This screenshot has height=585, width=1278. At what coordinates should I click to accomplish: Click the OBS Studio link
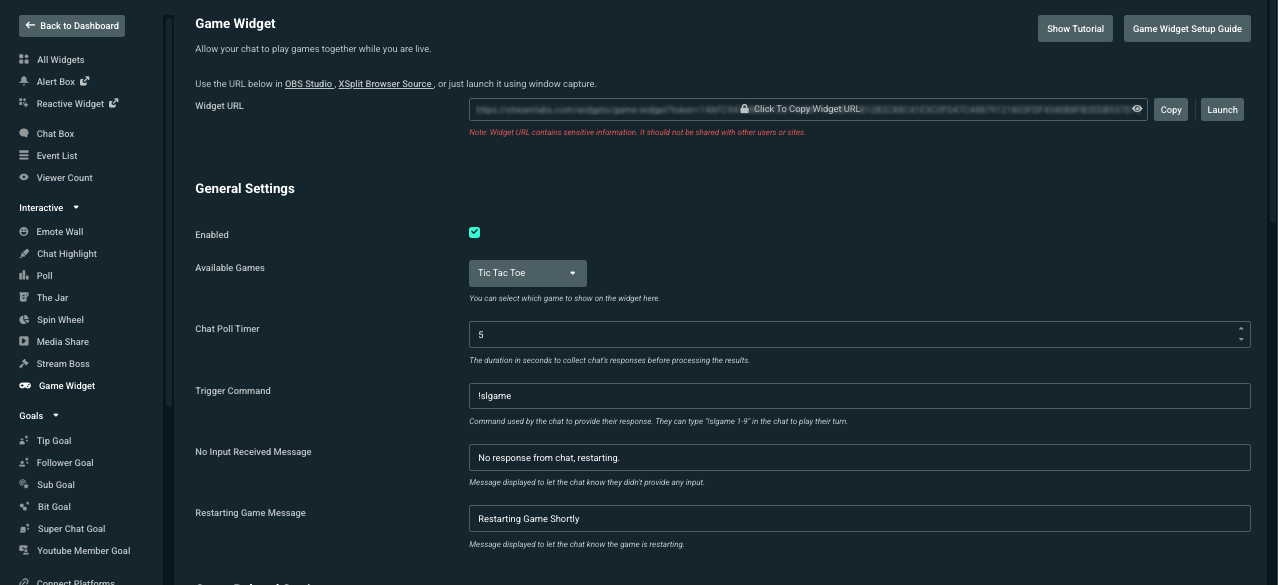click(x=307, y=83)
